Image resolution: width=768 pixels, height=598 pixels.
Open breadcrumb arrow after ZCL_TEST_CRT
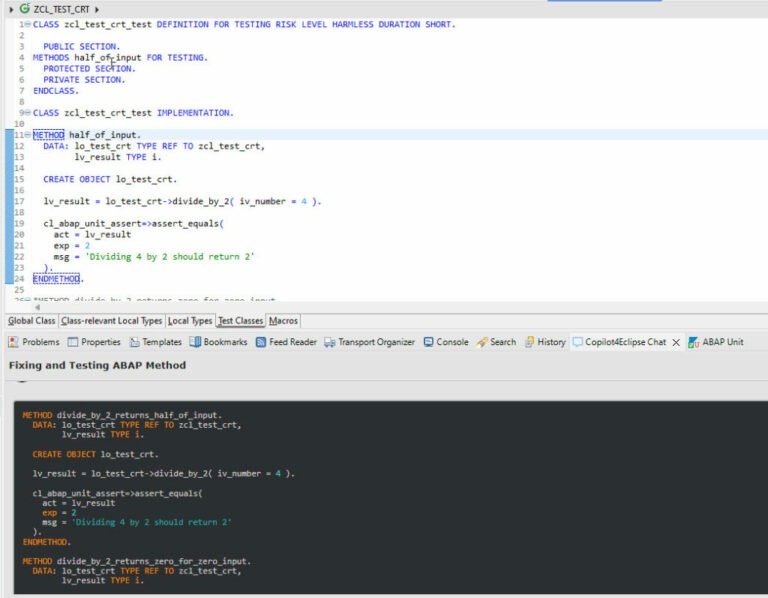point(96,9)
